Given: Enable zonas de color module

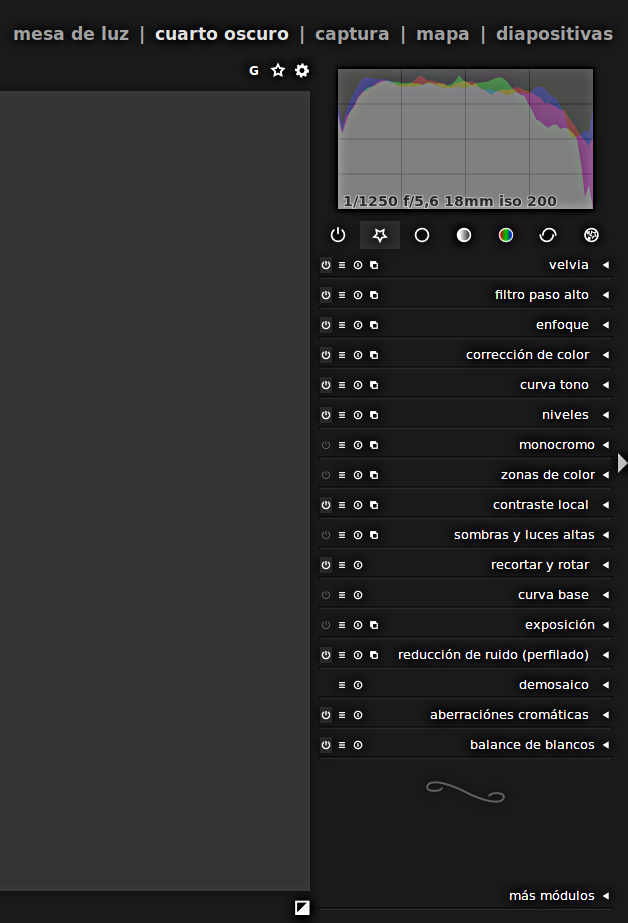Looking at the screenshot, I should 326,475.
